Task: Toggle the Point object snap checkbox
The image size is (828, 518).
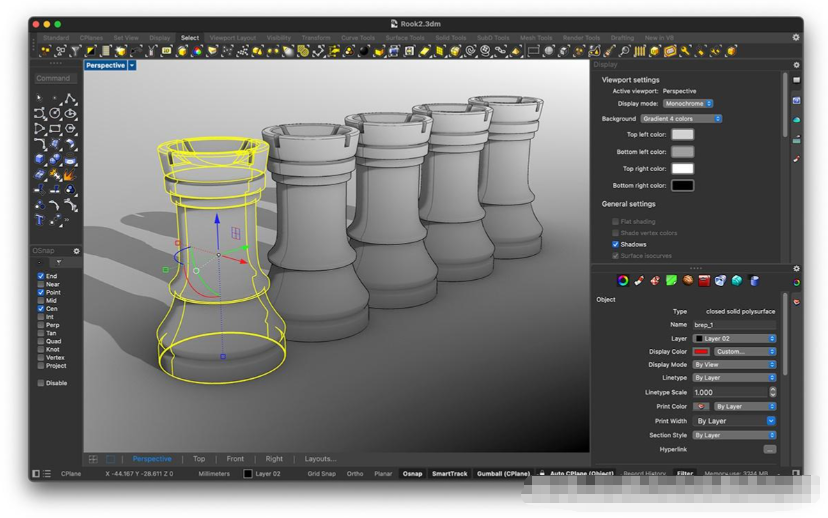Action: [x=41, y=292]
